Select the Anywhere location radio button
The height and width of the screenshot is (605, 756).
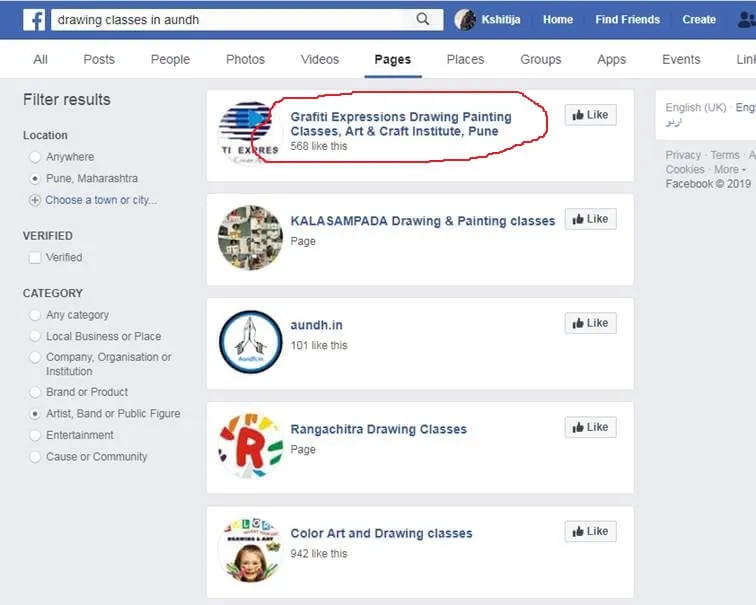[x=35, y=157]
